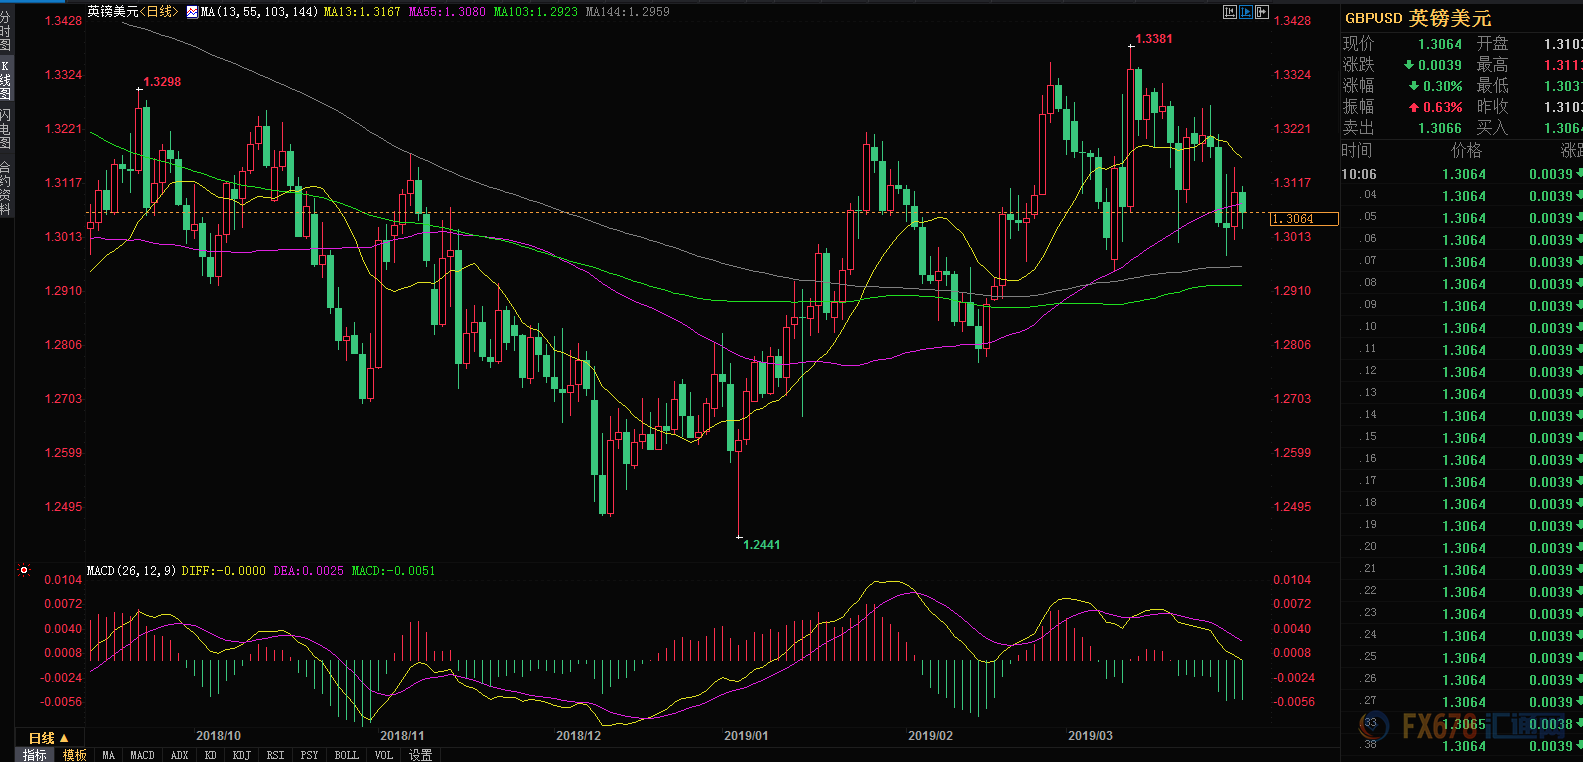The width and height of the screenshot is (1583, 762).
Task: Click the 1.3064 current price label on axis
Action: coord(1303,219)
